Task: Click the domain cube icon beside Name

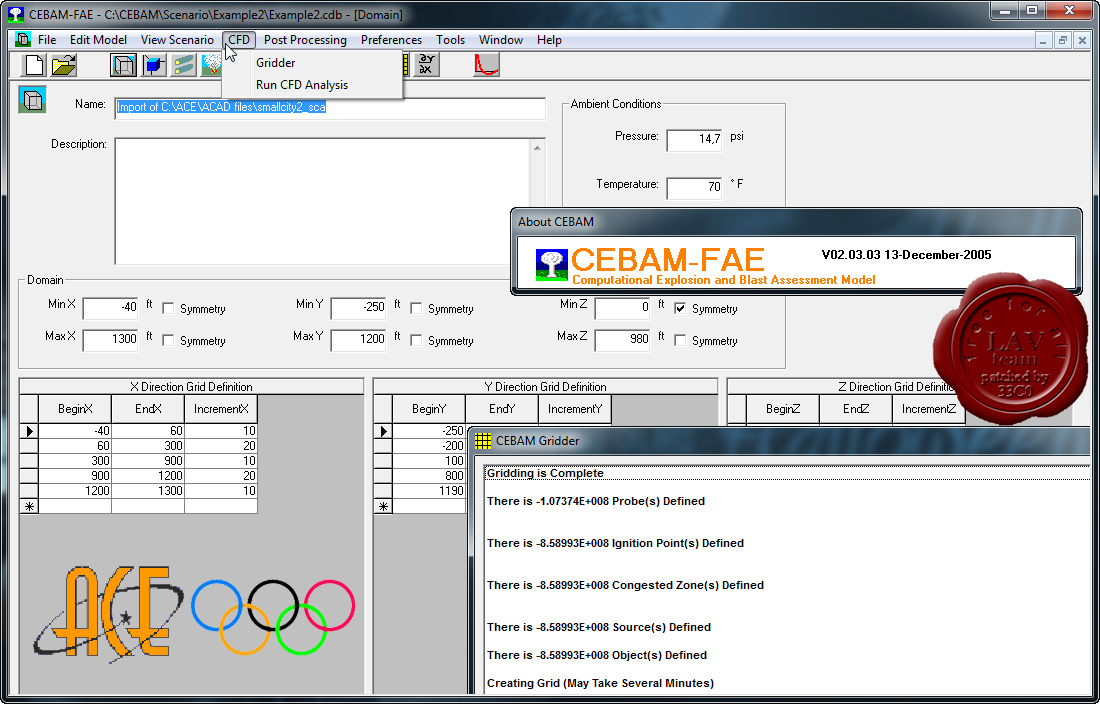Action: (x=32, y=100)
